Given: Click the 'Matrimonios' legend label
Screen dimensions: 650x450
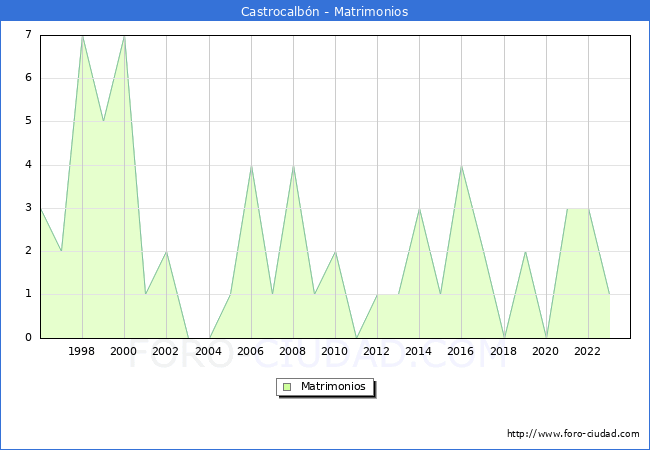Looking at the screenshot, I should (x=333, y=386).
